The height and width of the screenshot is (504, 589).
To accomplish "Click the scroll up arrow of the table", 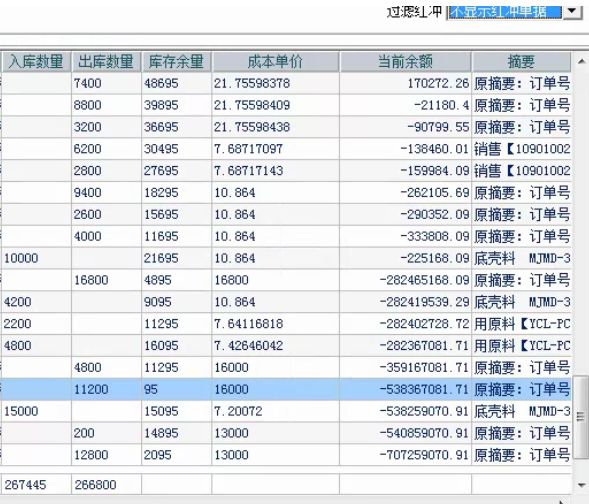I will (581, 61).
